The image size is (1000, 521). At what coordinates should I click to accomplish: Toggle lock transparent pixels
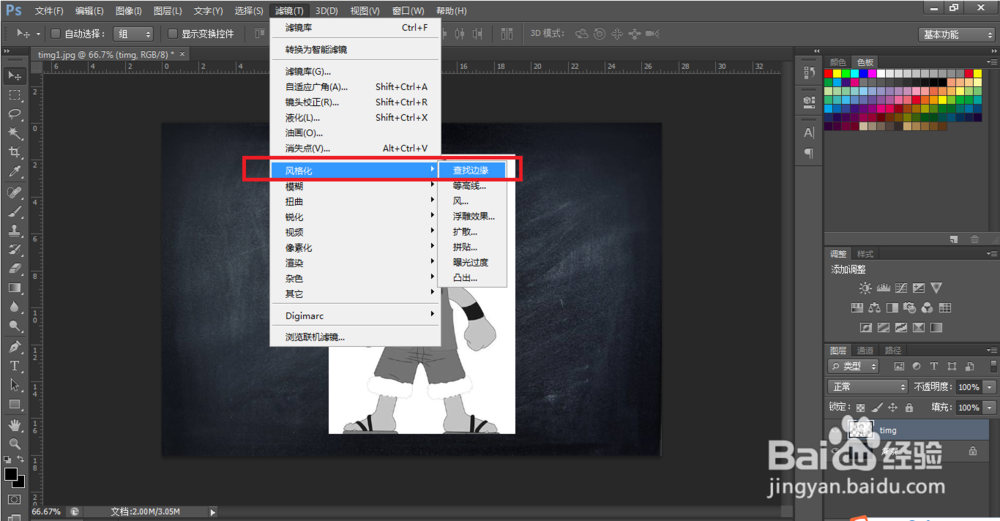(860, 407)
